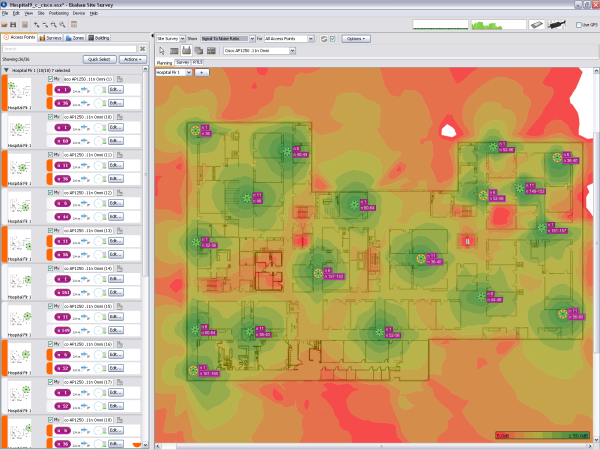
Task: Click the wall drawing tool icon above map
Action: click(x=175, y=49)
